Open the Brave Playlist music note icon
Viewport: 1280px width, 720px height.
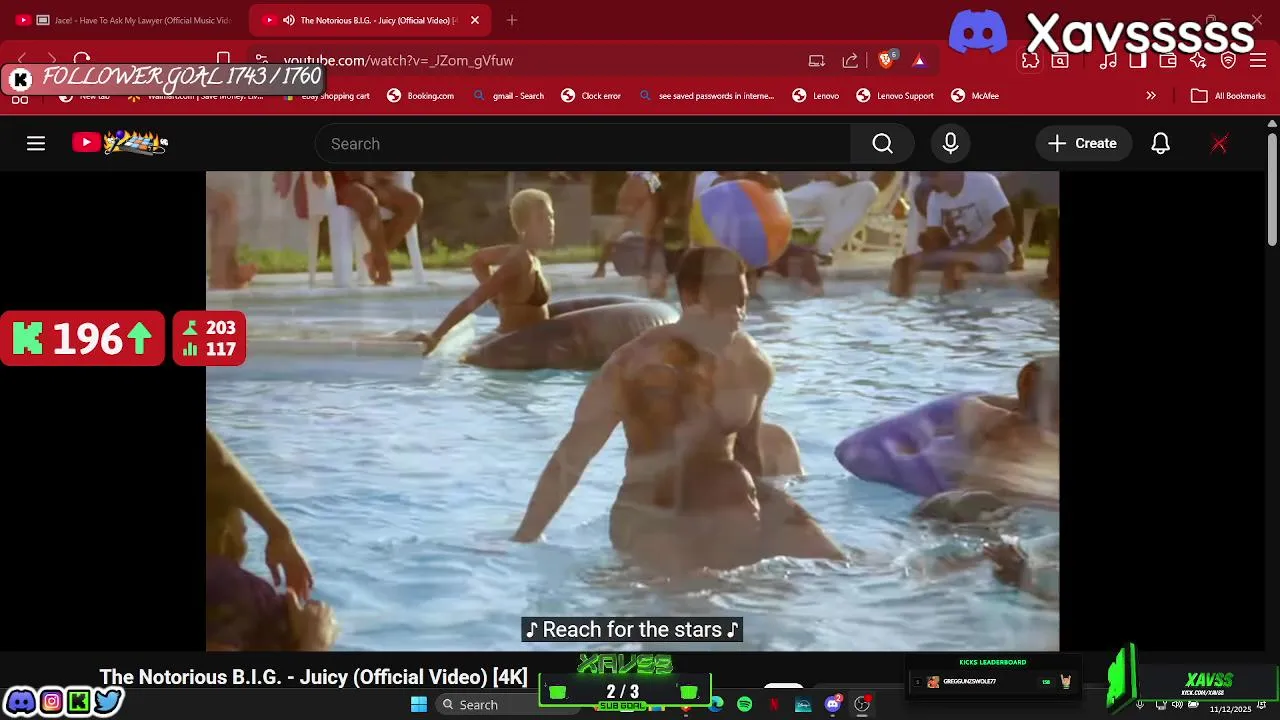point(1108,60)
